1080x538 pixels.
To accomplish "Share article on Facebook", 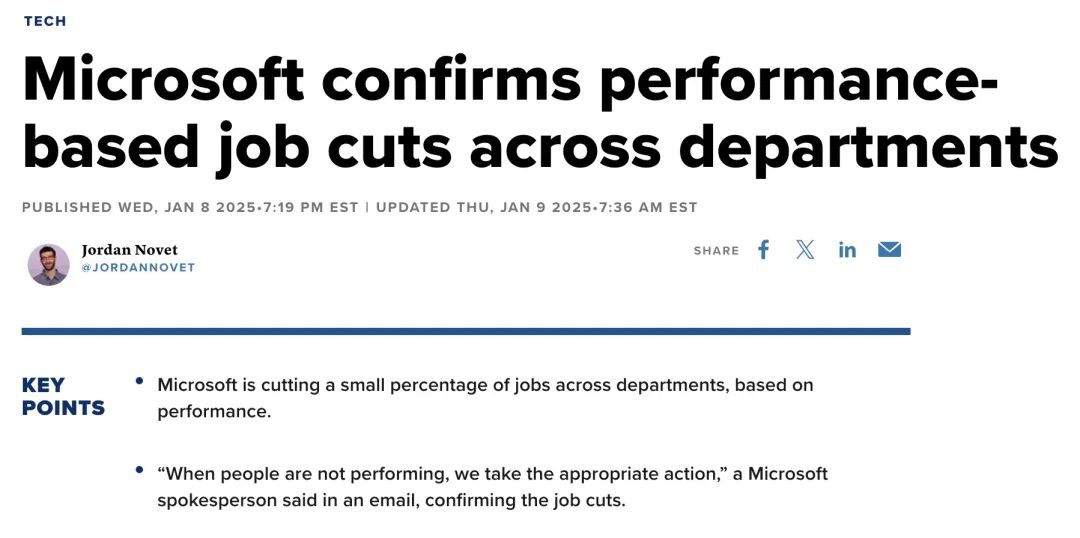I will pyautogui.click(x=763, y=249).
